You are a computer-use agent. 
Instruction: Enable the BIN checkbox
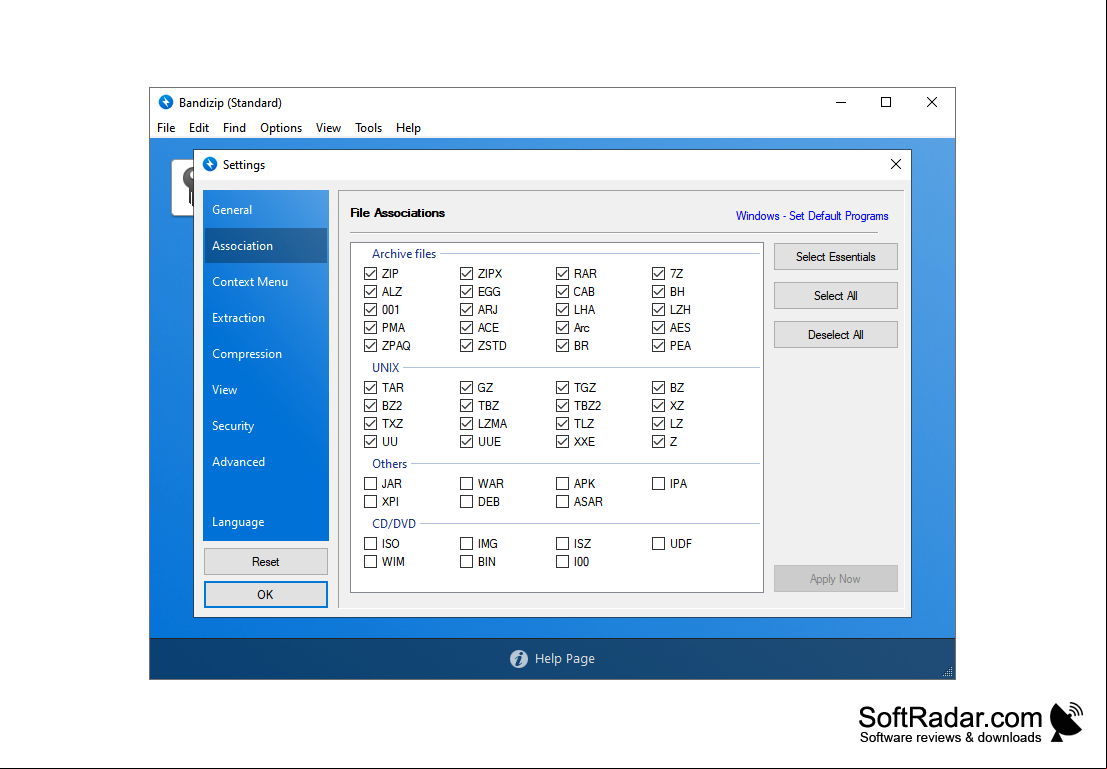pos(467,562)
